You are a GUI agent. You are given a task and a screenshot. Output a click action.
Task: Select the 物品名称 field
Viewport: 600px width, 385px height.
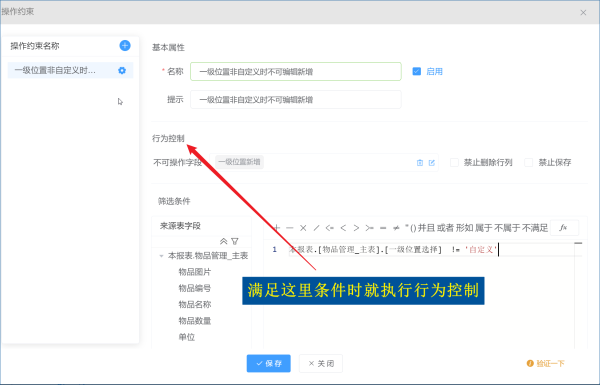coord(195,305)
